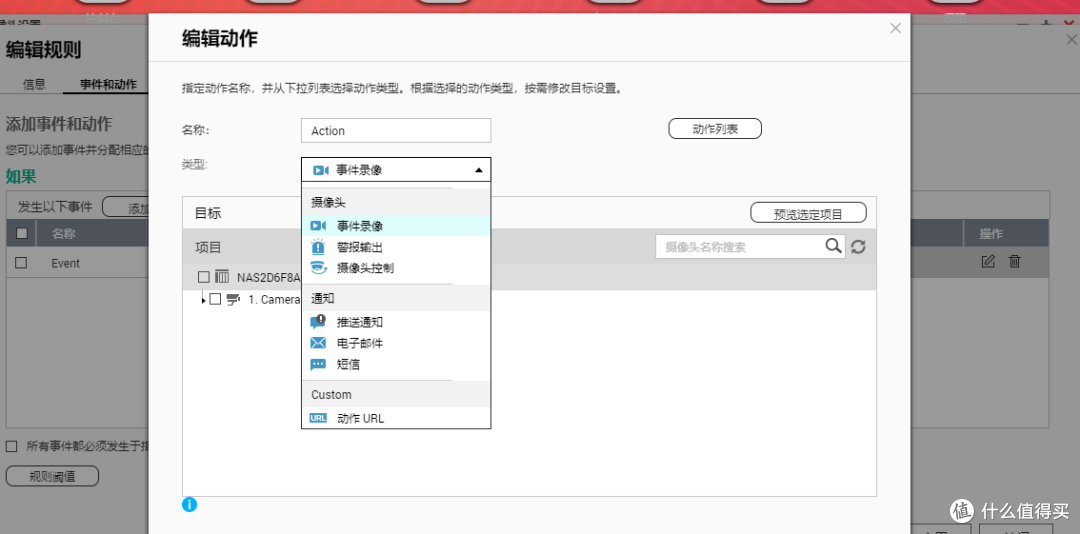1080x534 pixels.
Task: Tick the 1. Camera checkbox
Action: pyautogui.click(x=215, y=299)
